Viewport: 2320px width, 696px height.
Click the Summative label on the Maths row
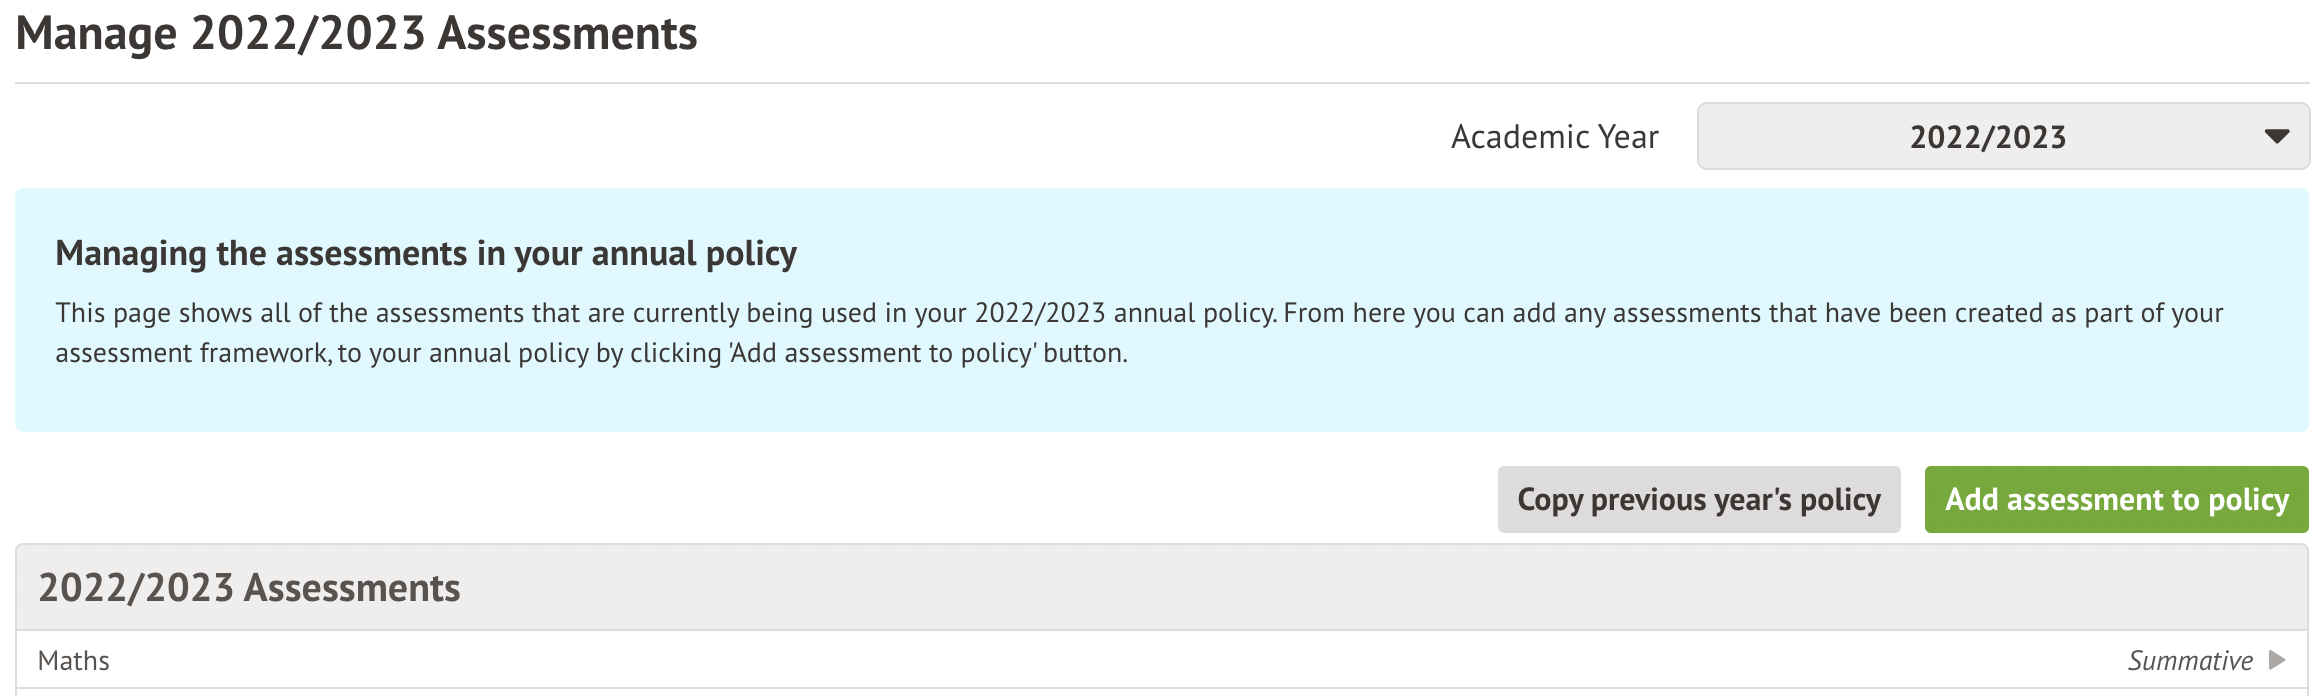pos(2192,660)
